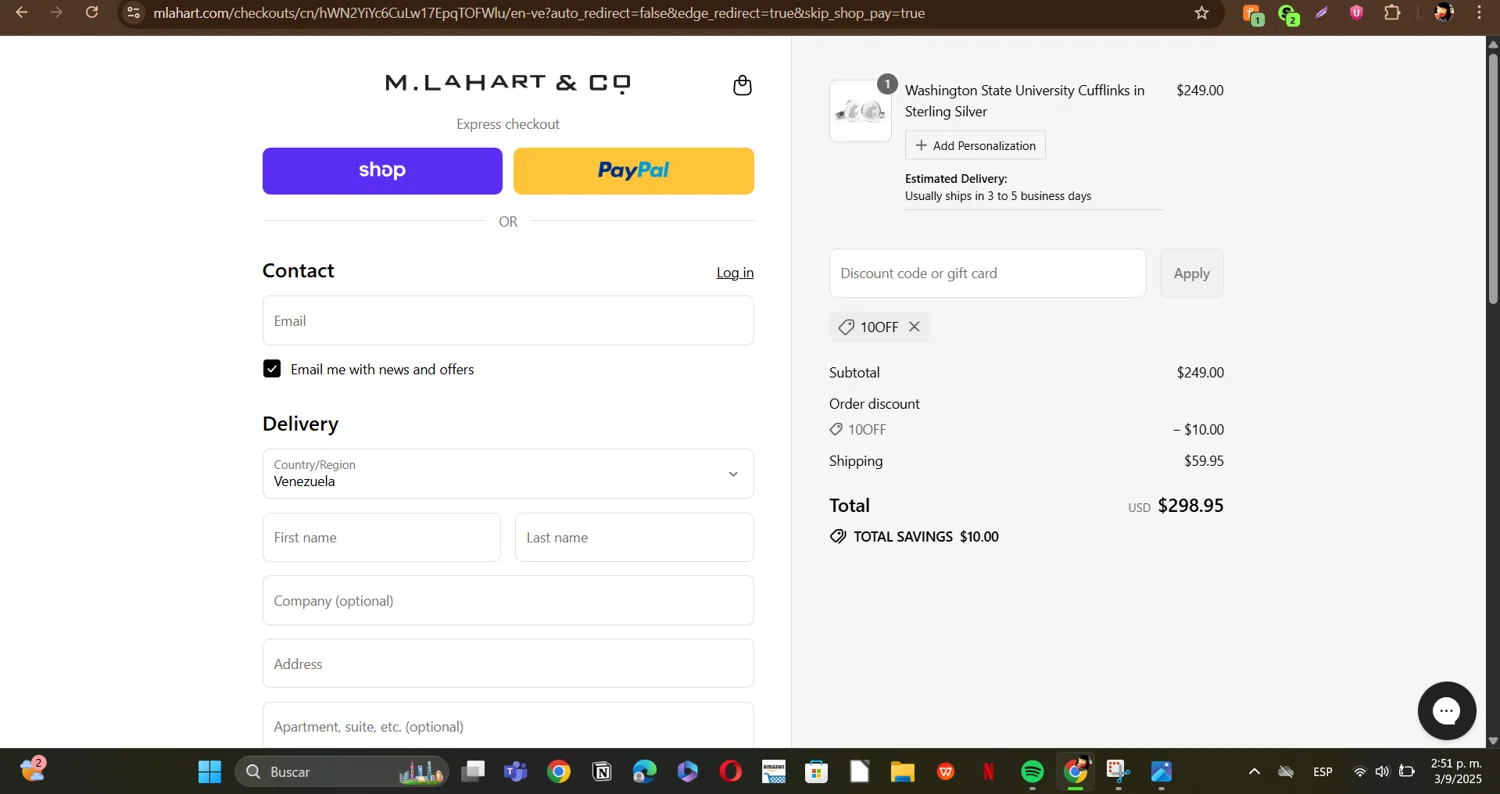Click the Total $298.95 amount
1500x794 pixels.
[x=1190, y=506]
